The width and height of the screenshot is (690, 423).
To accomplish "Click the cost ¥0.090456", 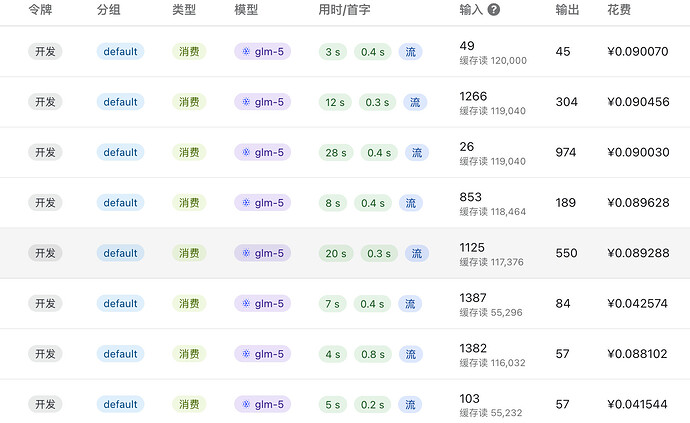I will [x=639, y=102].
